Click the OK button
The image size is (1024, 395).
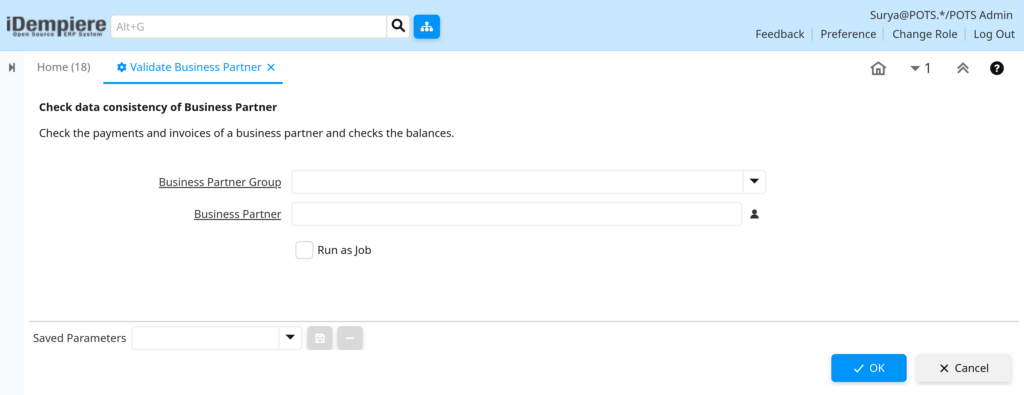coord(869,368)
